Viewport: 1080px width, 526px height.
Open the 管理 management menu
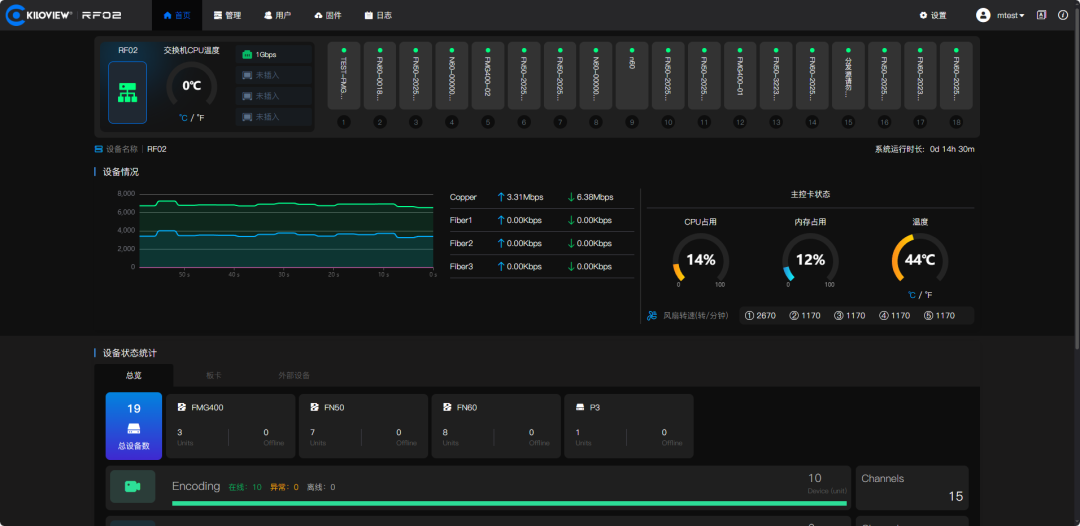227,15
